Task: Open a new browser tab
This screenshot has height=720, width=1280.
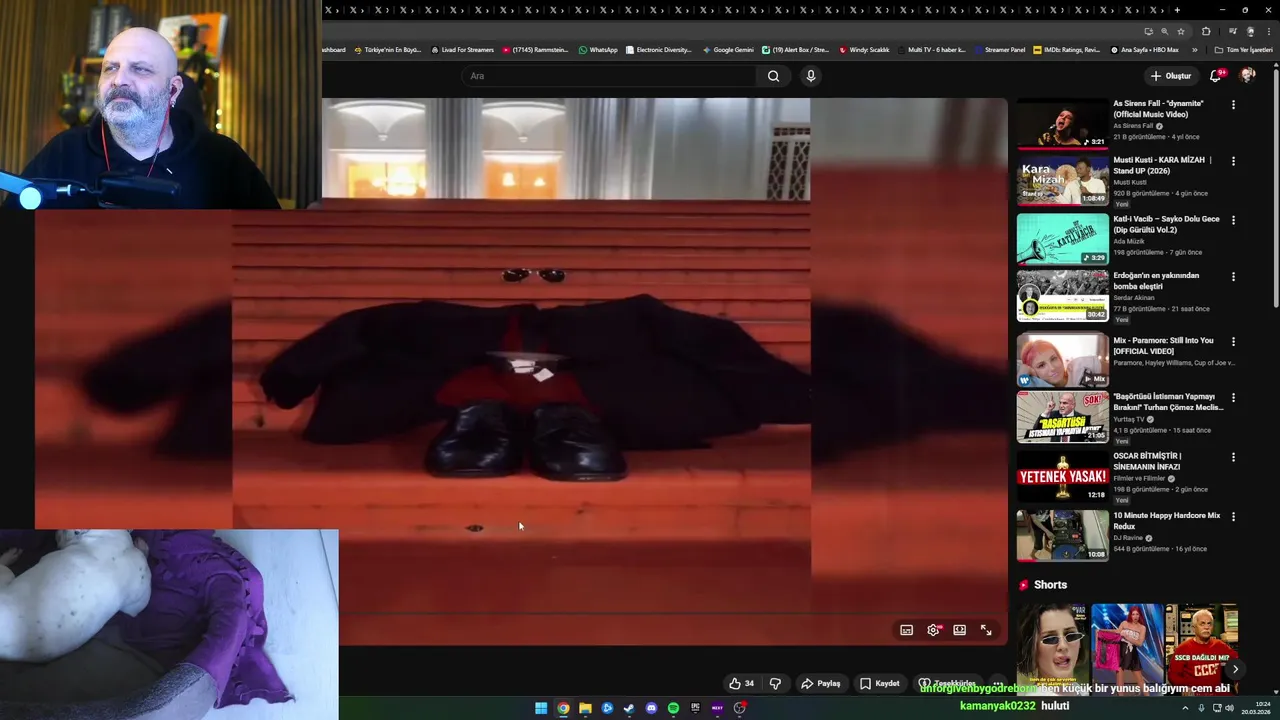Action: (1177, 10)
